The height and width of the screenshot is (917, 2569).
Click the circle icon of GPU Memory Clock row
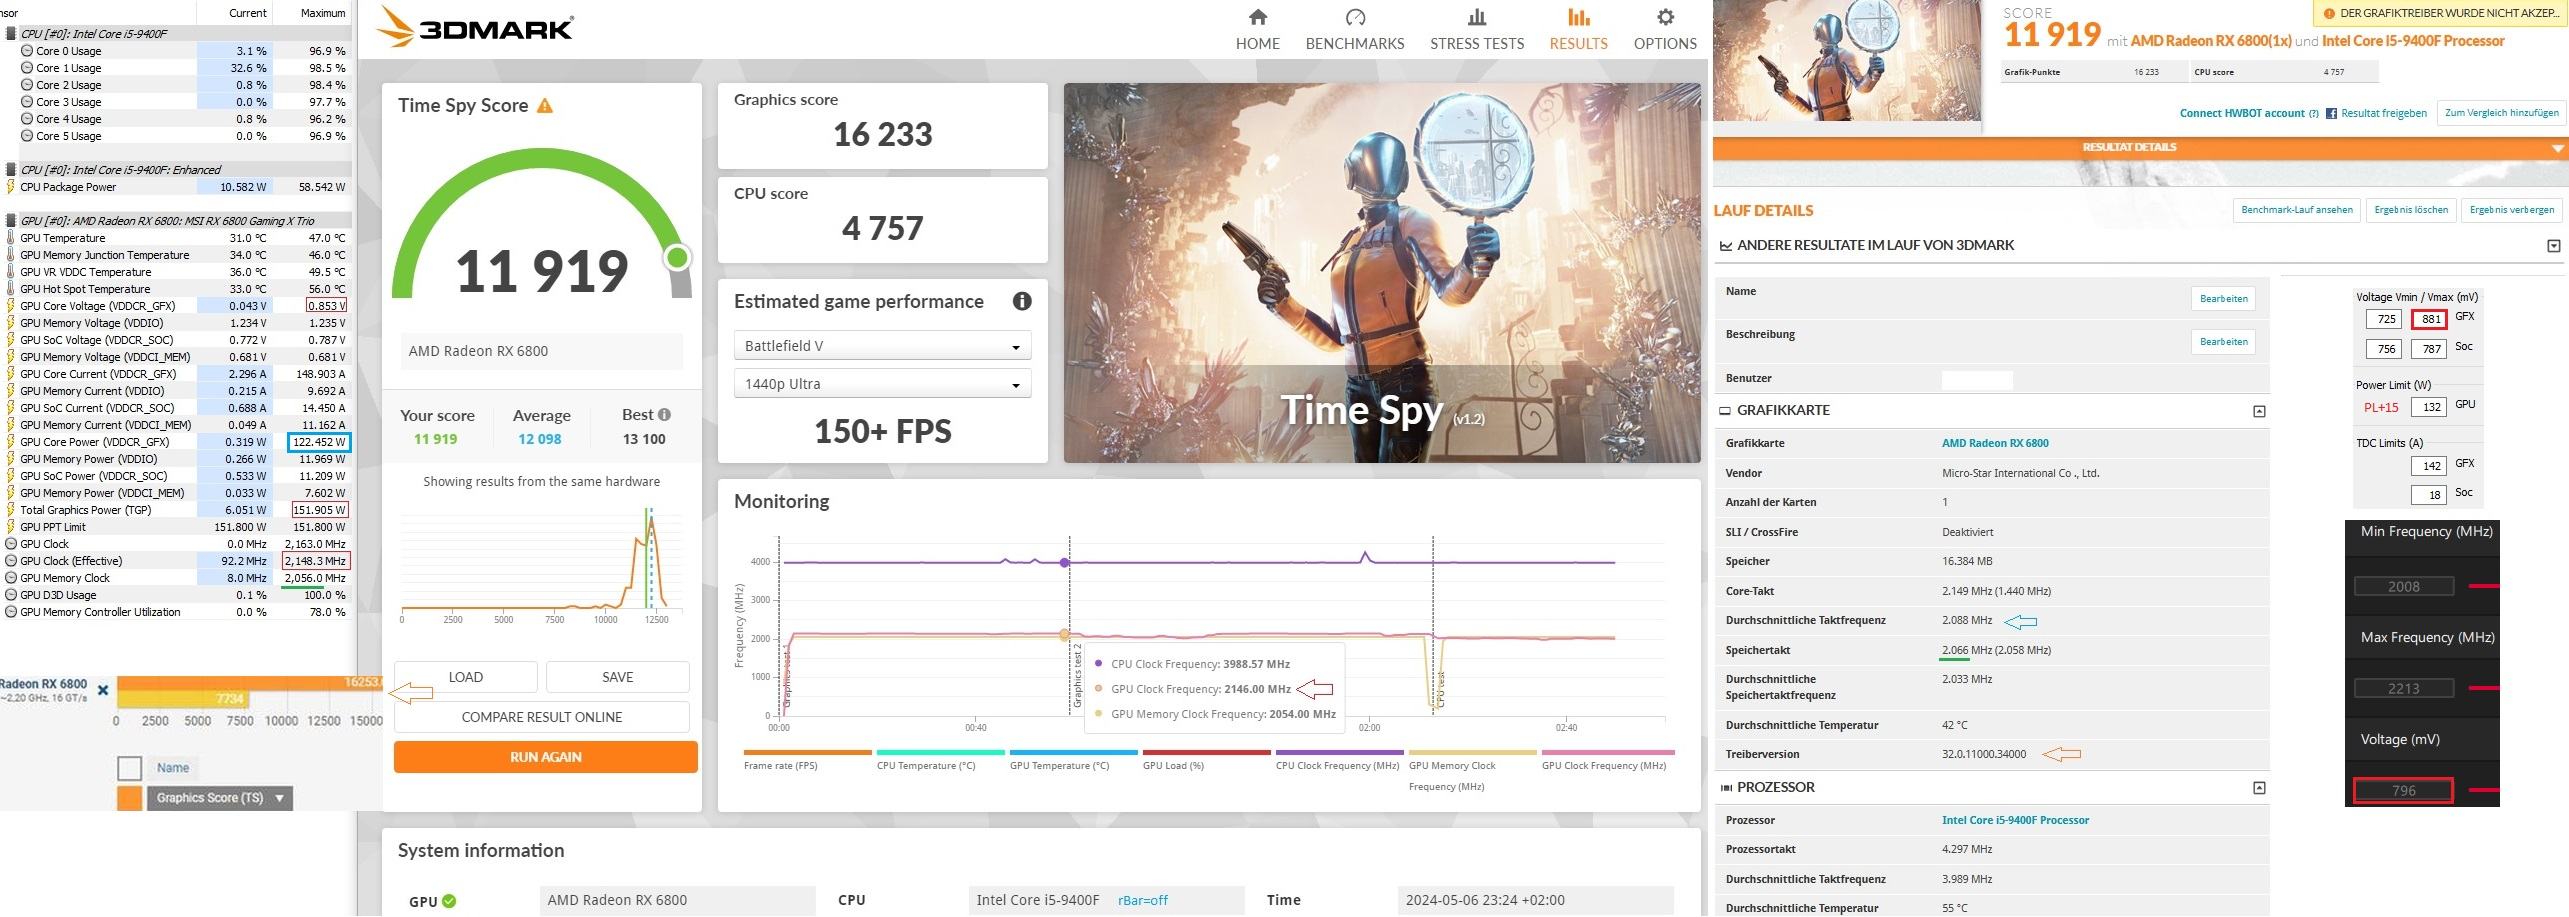11,578
